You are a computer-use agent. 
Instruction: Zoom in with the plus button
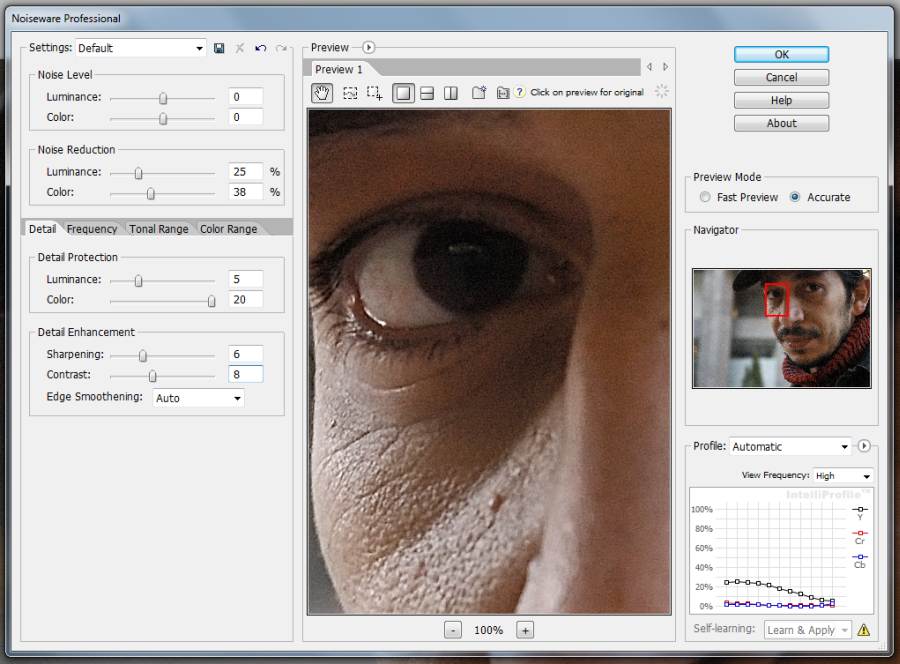pos(525,630)
